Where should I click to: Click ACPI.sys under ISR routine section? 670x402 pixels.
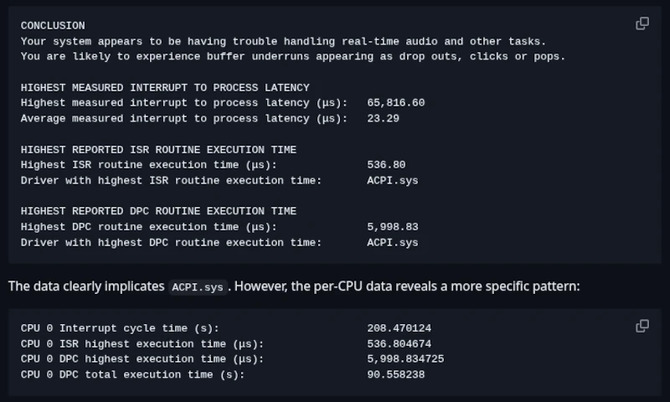coord(392,180)
